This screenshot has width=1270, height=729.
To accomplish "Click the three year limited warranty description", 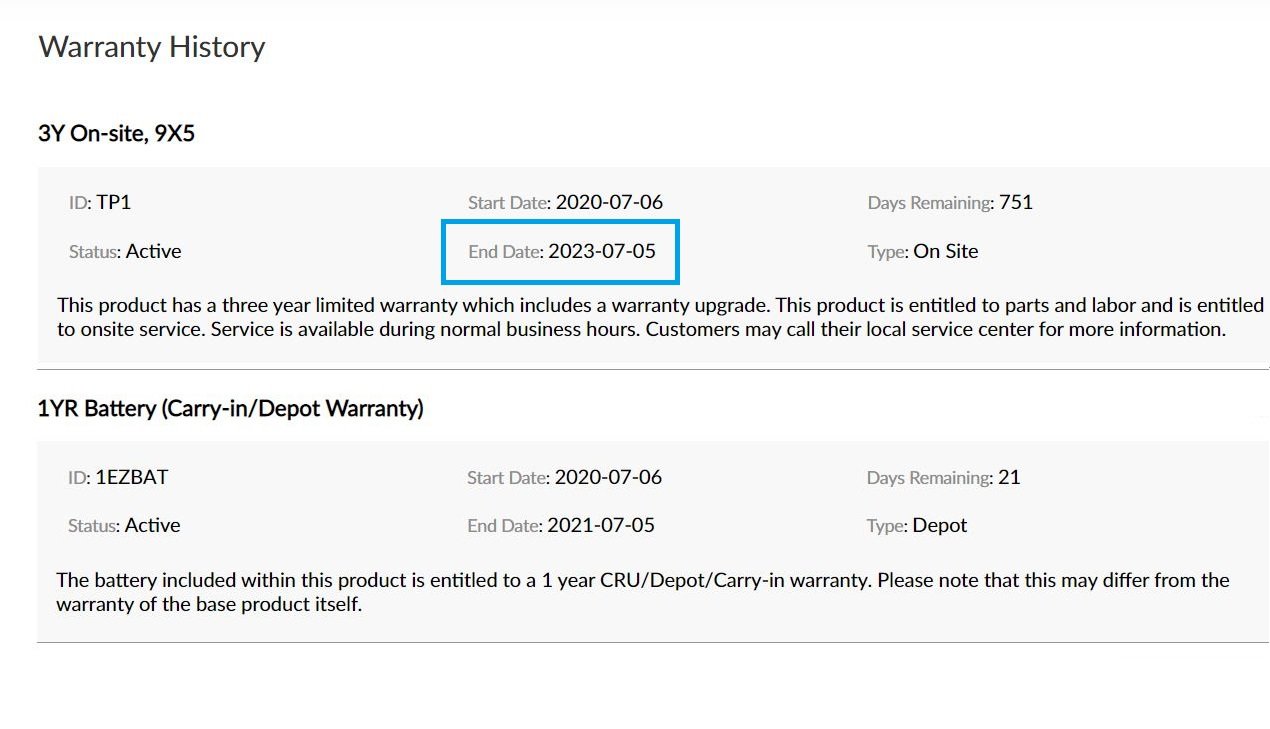I will coord(660,317).
